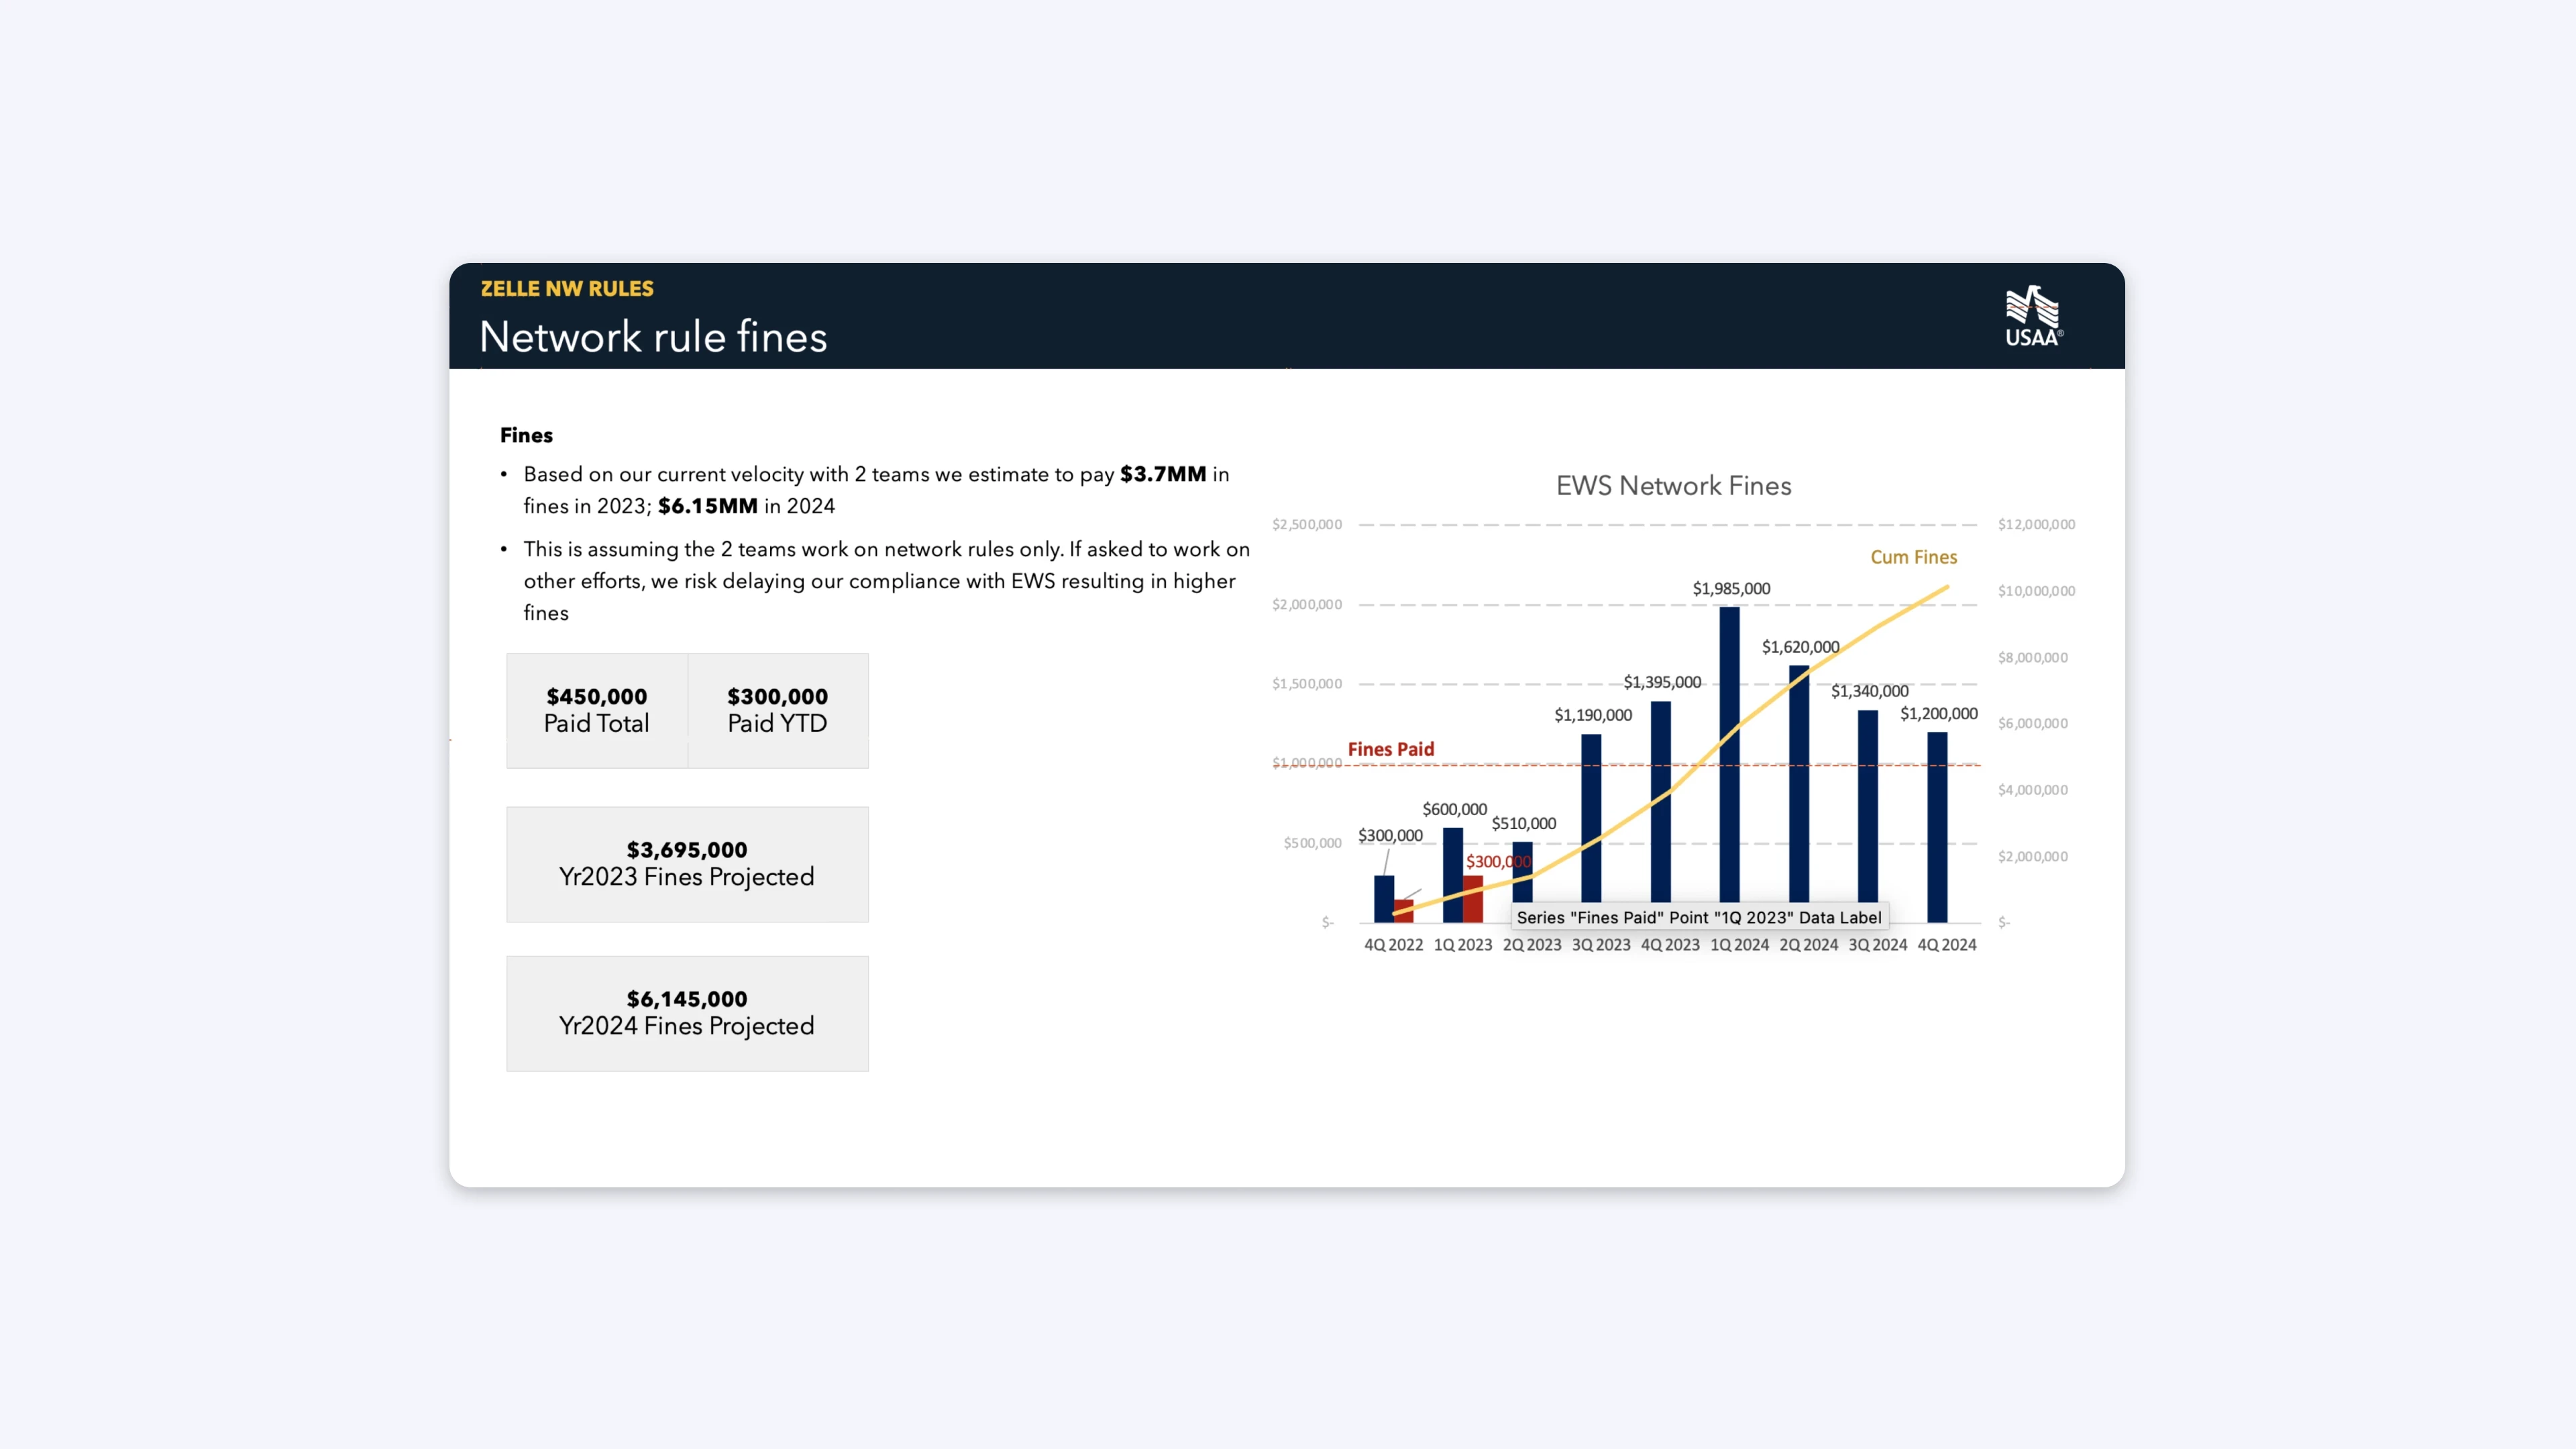
Task: Click the Yr2024 Fines Projected box
Action: click(x=687, y=1013)
